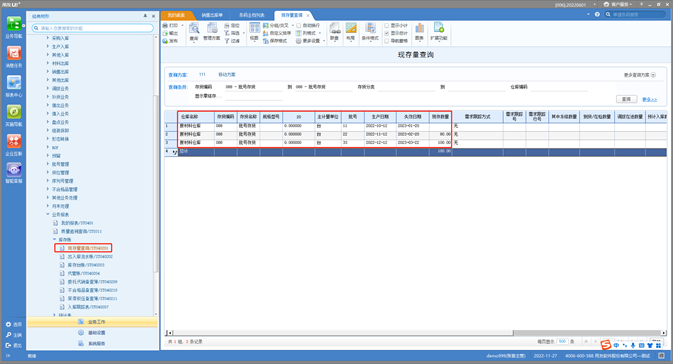Screen dimensions: 673x364
Task: Click the 更多>> link beside query button
Action: point(649,100)
